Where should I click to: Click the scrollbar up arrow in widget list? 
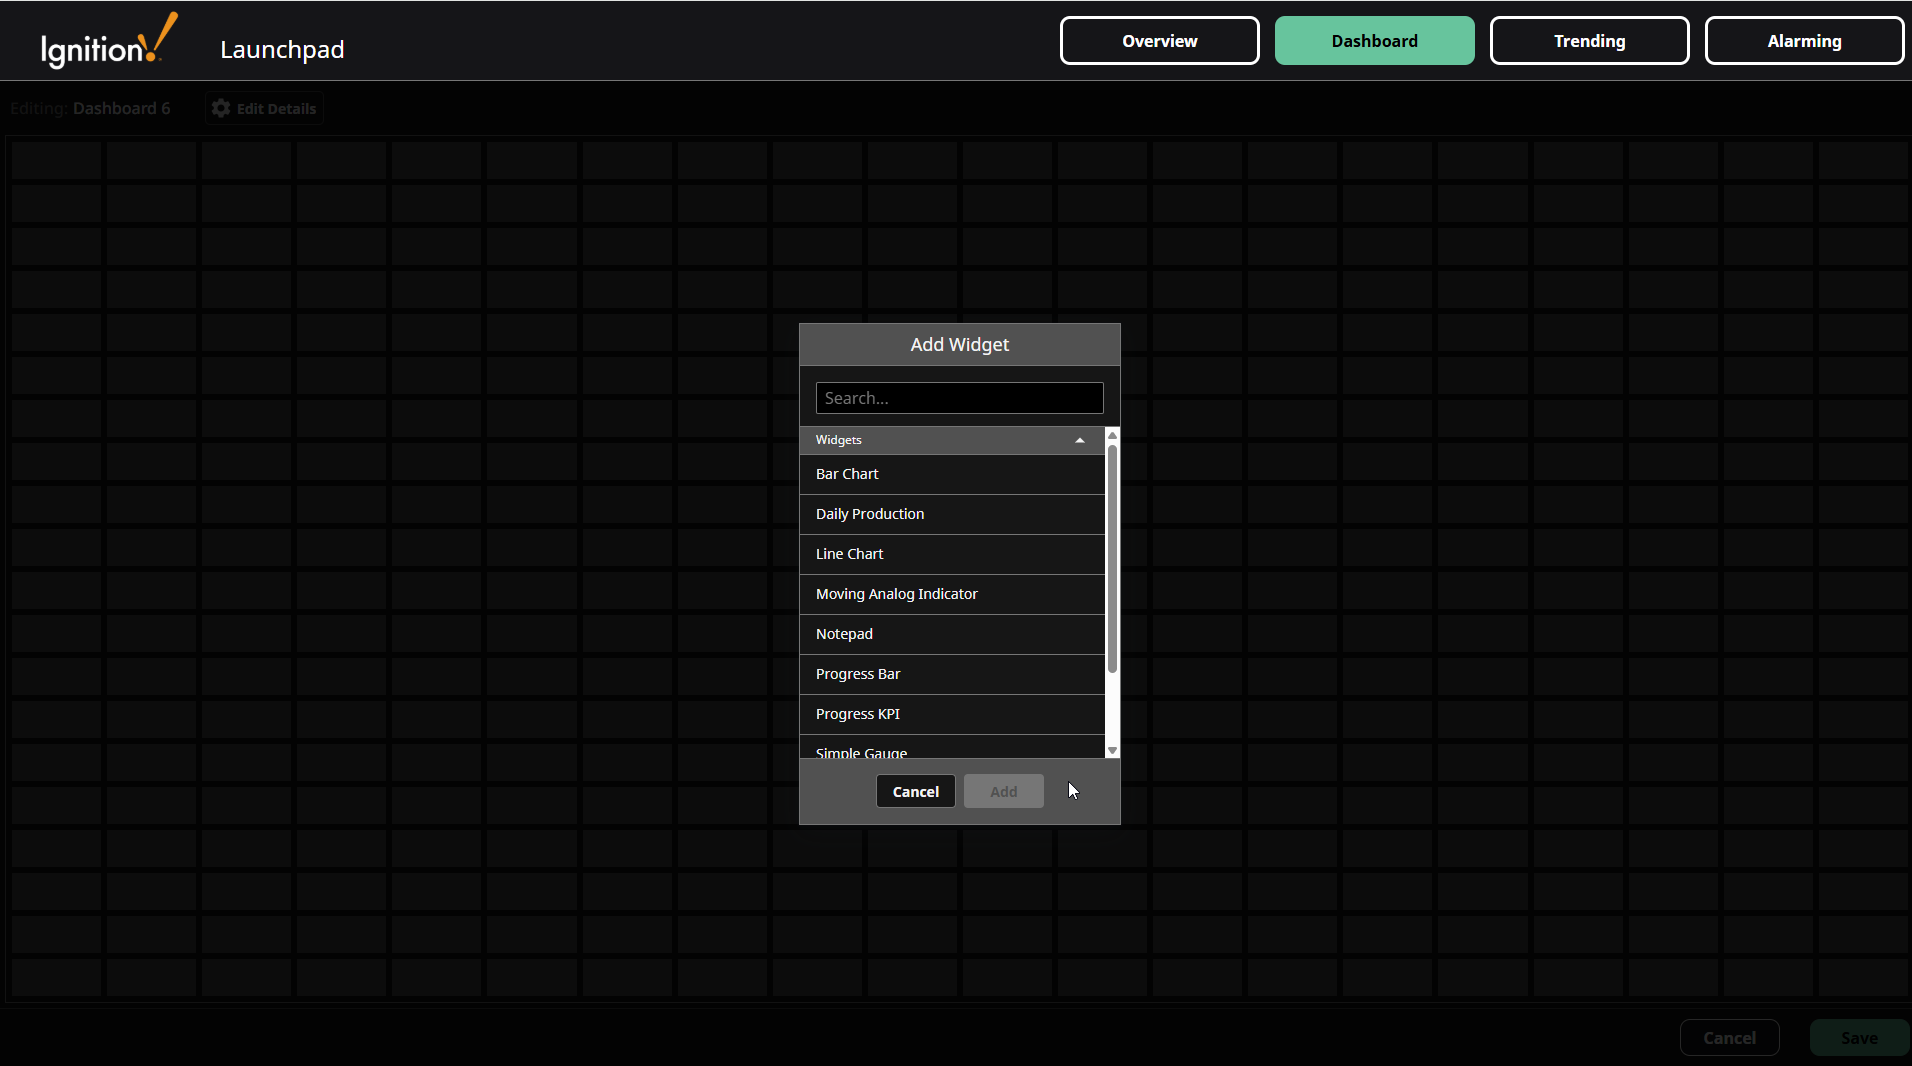(x=1112, y=435)
